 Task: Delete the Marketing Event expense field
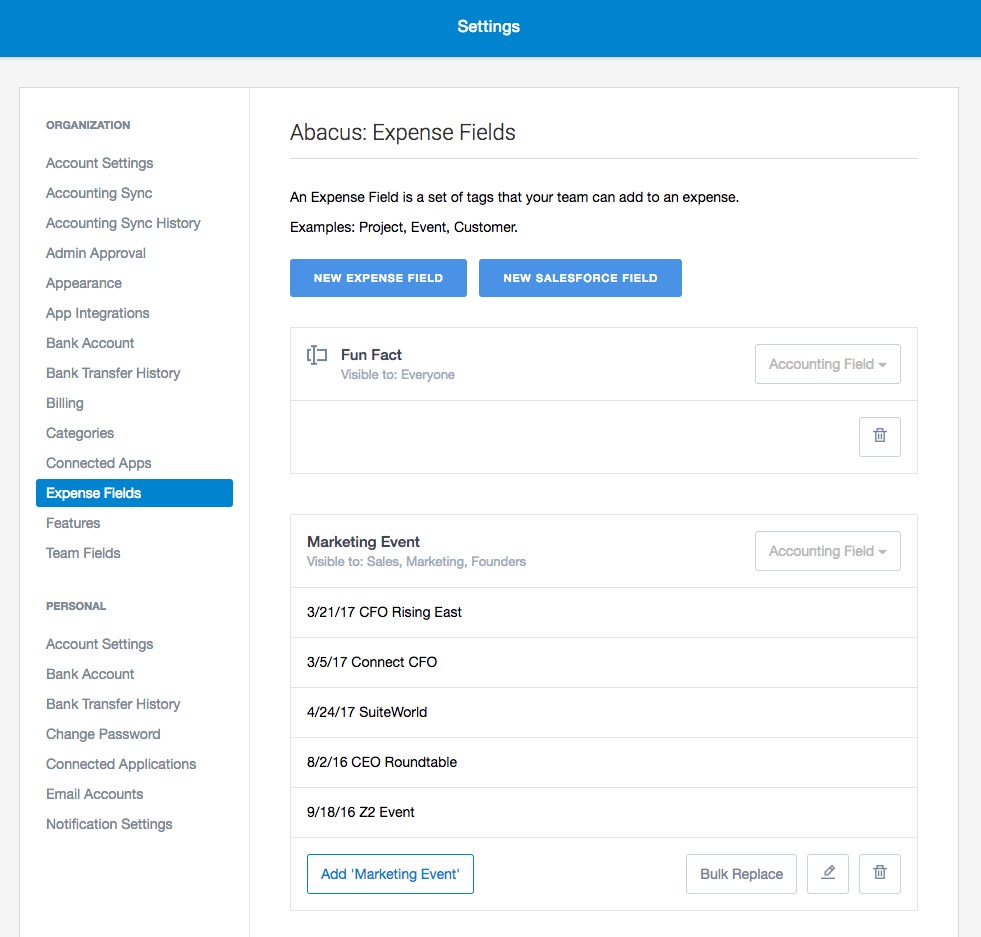coord(880,874)
